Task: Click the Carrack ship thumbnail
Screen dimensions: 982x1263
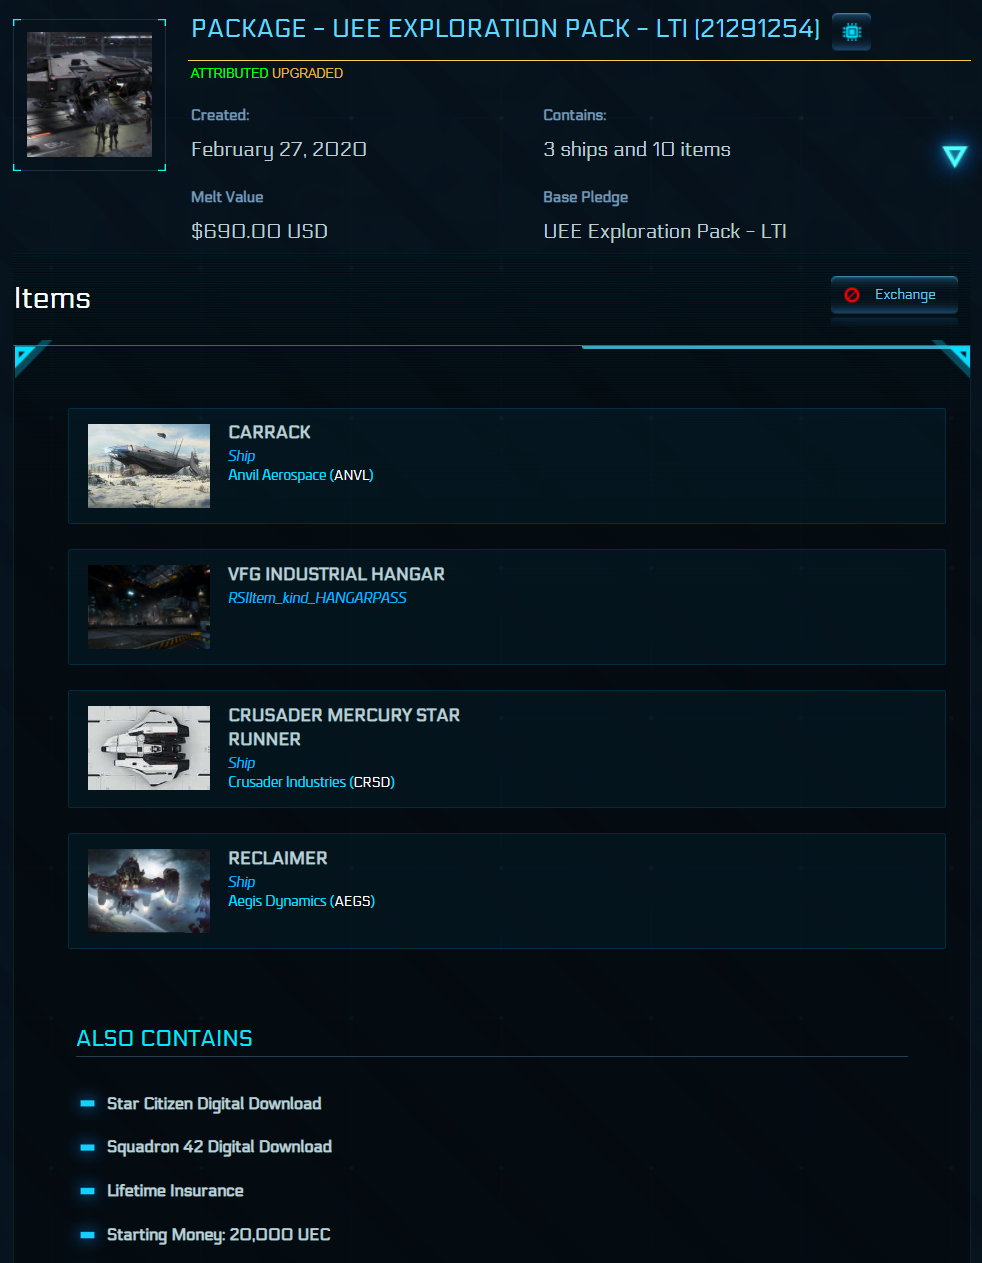Action: coord(149,466)
